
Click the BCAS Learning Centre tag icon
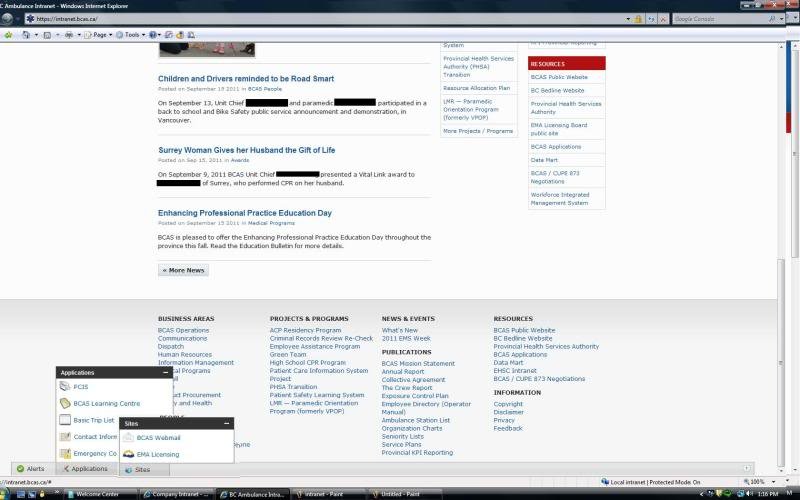point(65,404)
